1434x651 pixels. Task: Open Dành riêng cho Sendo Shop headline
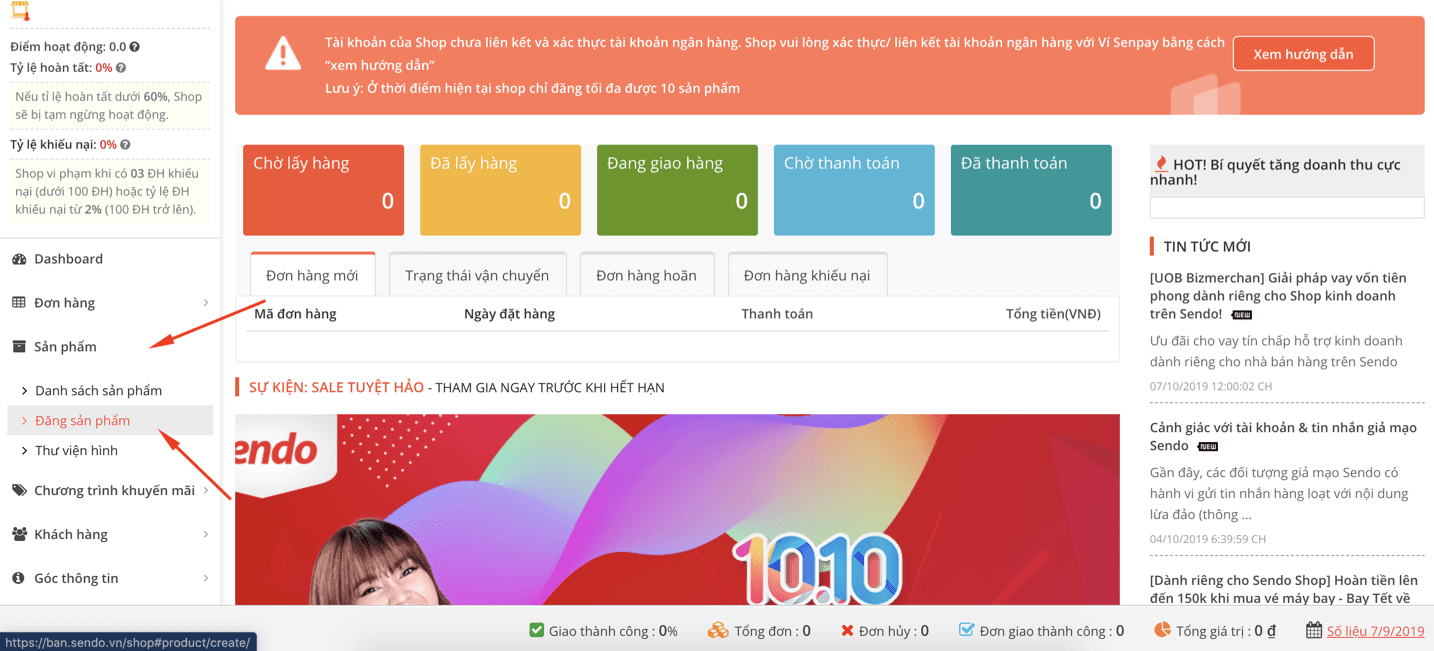coord(1284,589)
